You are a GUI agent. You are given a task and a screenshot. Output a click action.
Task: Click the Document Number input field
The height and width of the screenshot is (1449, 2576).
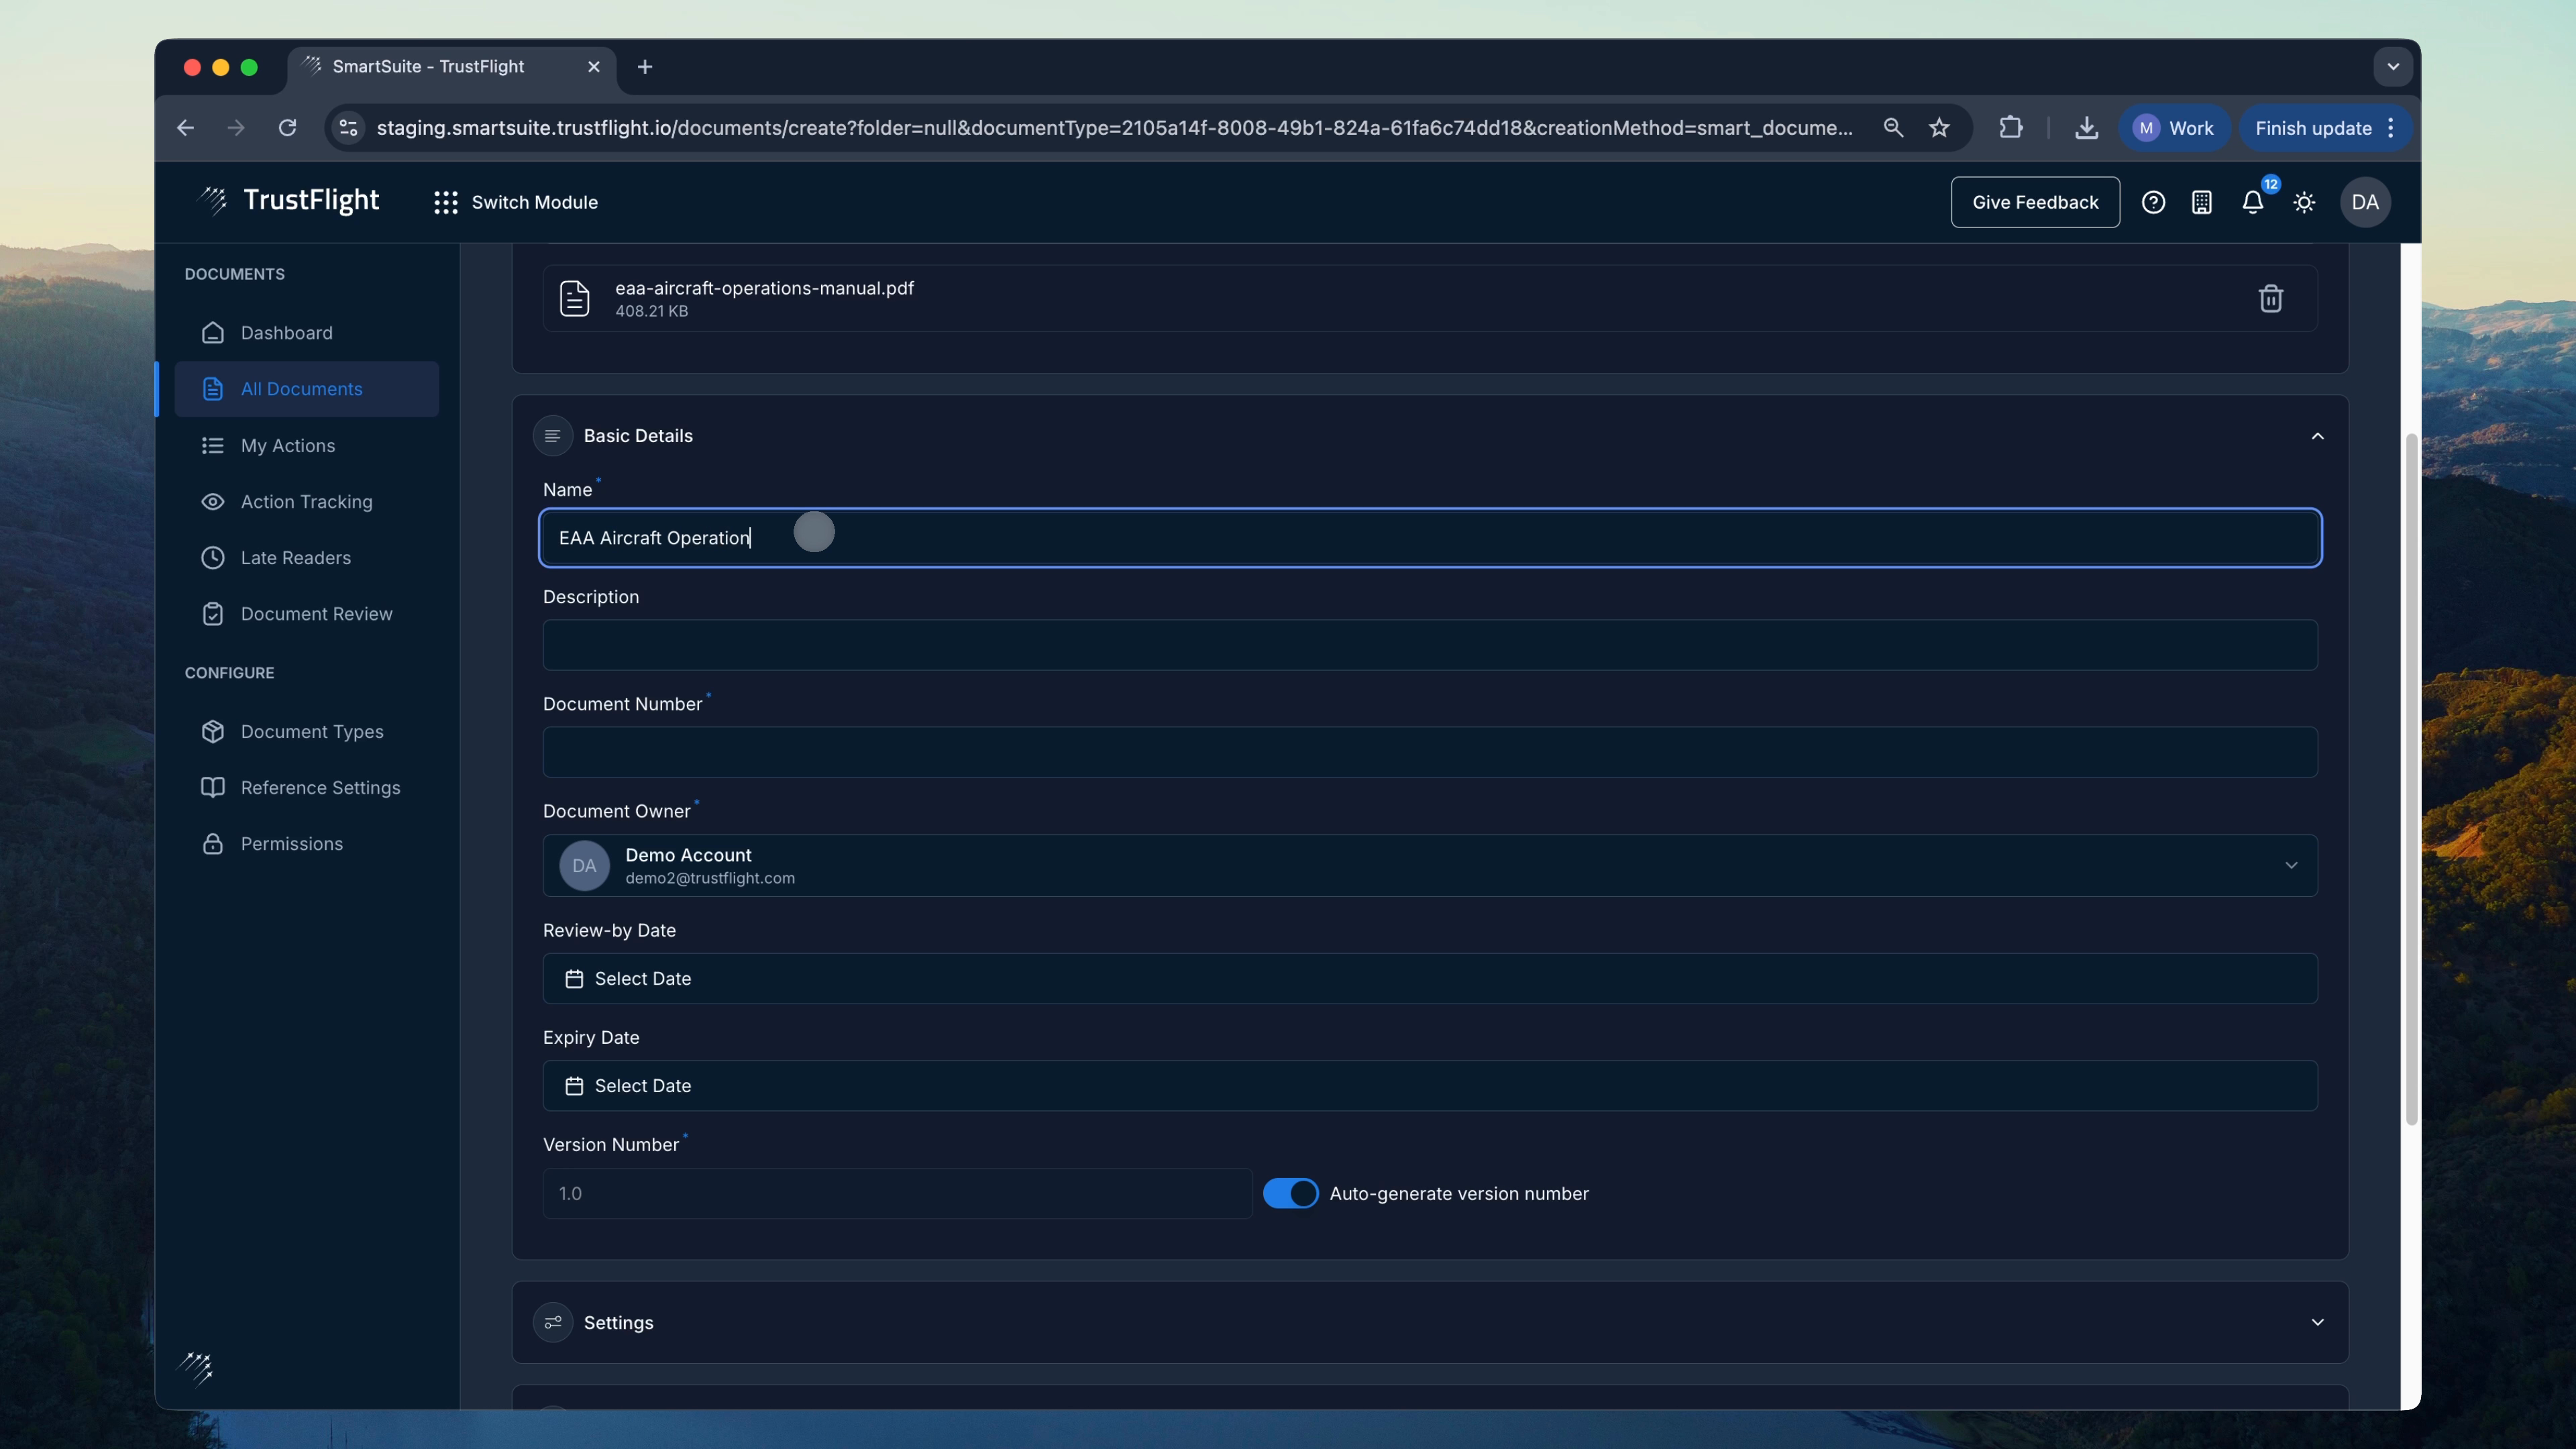1430,752
